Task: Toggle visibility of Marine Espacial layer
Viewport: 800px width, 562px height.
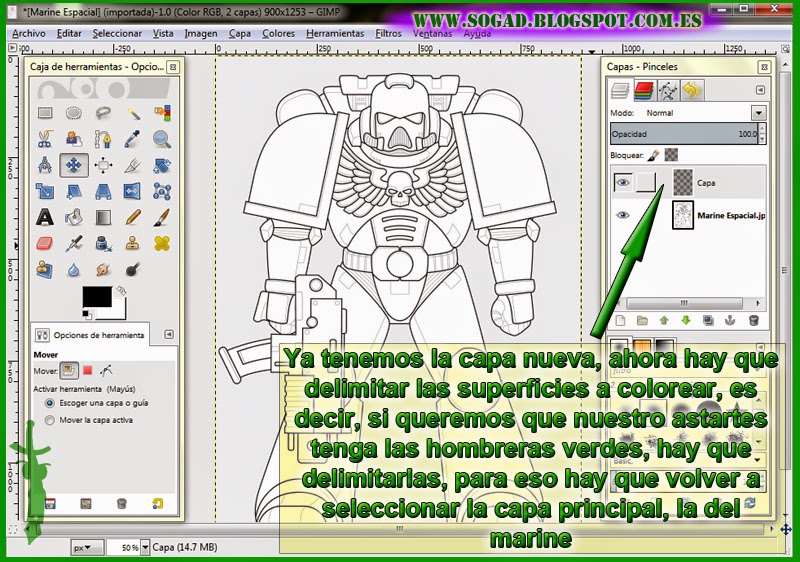Action: (x=622, y=215)
